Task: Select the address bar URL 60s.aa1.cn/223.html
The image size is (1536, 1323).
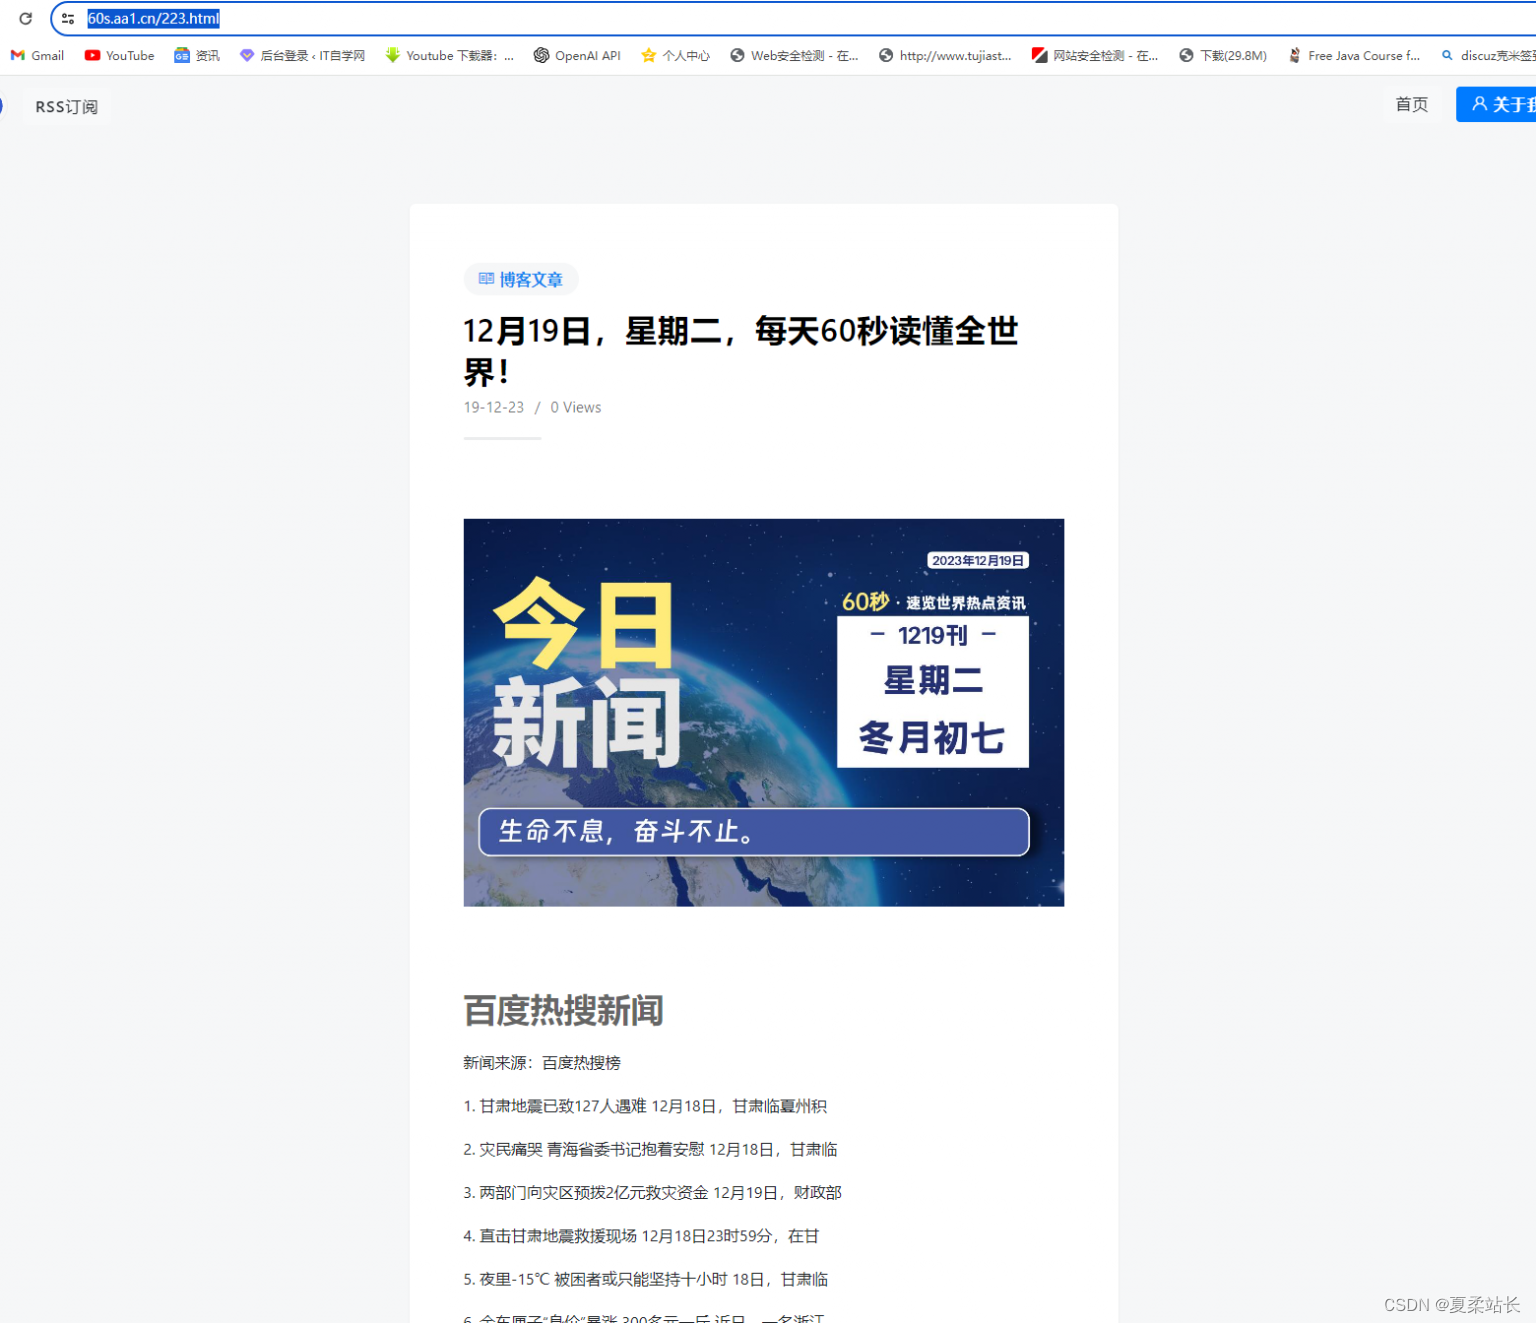Action: pos(153,18)
